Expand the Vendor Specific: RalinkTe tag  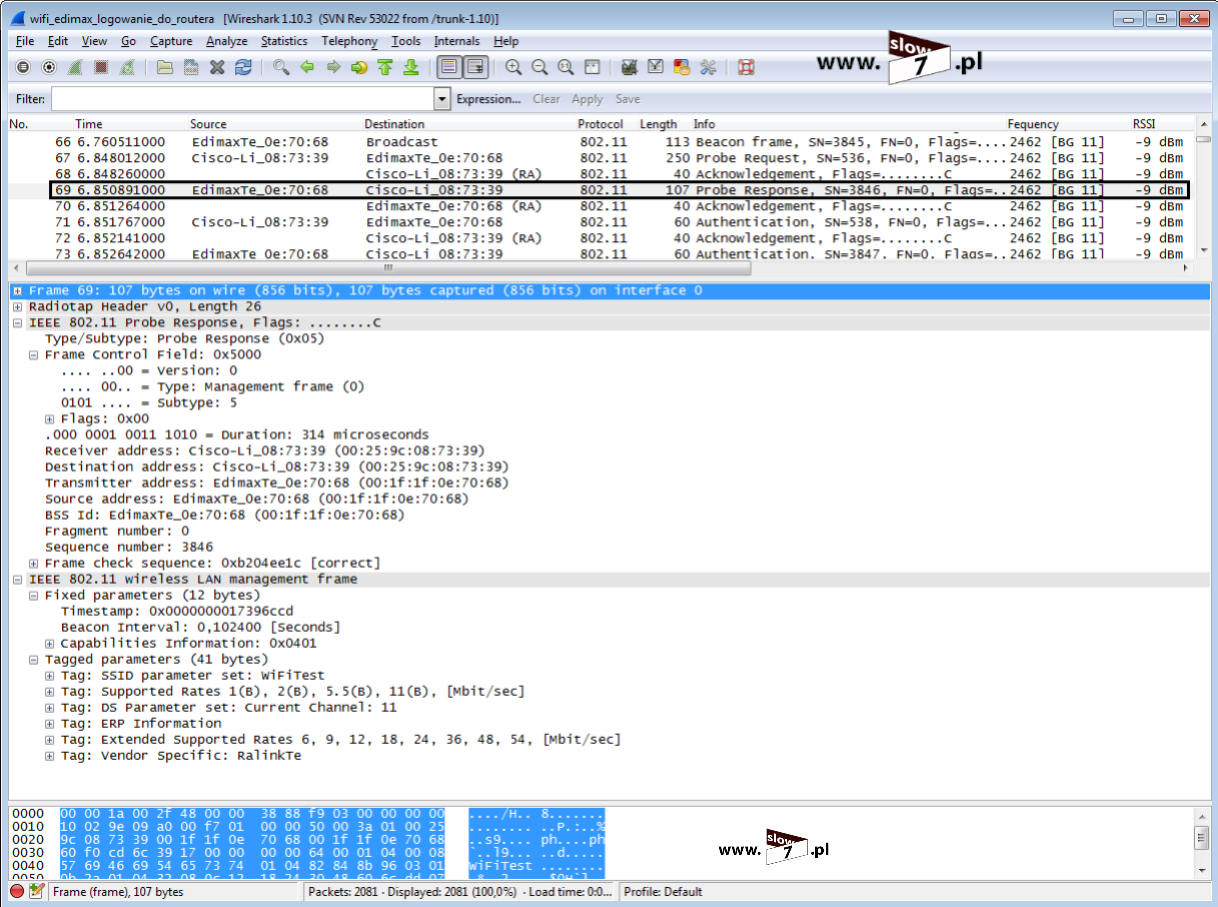49,755
